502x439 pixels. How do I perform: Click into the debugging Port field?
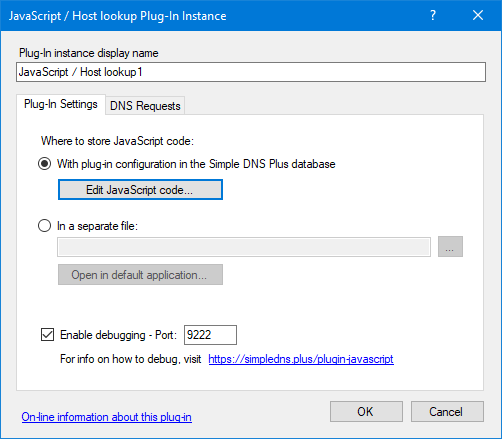pos(210,335)
